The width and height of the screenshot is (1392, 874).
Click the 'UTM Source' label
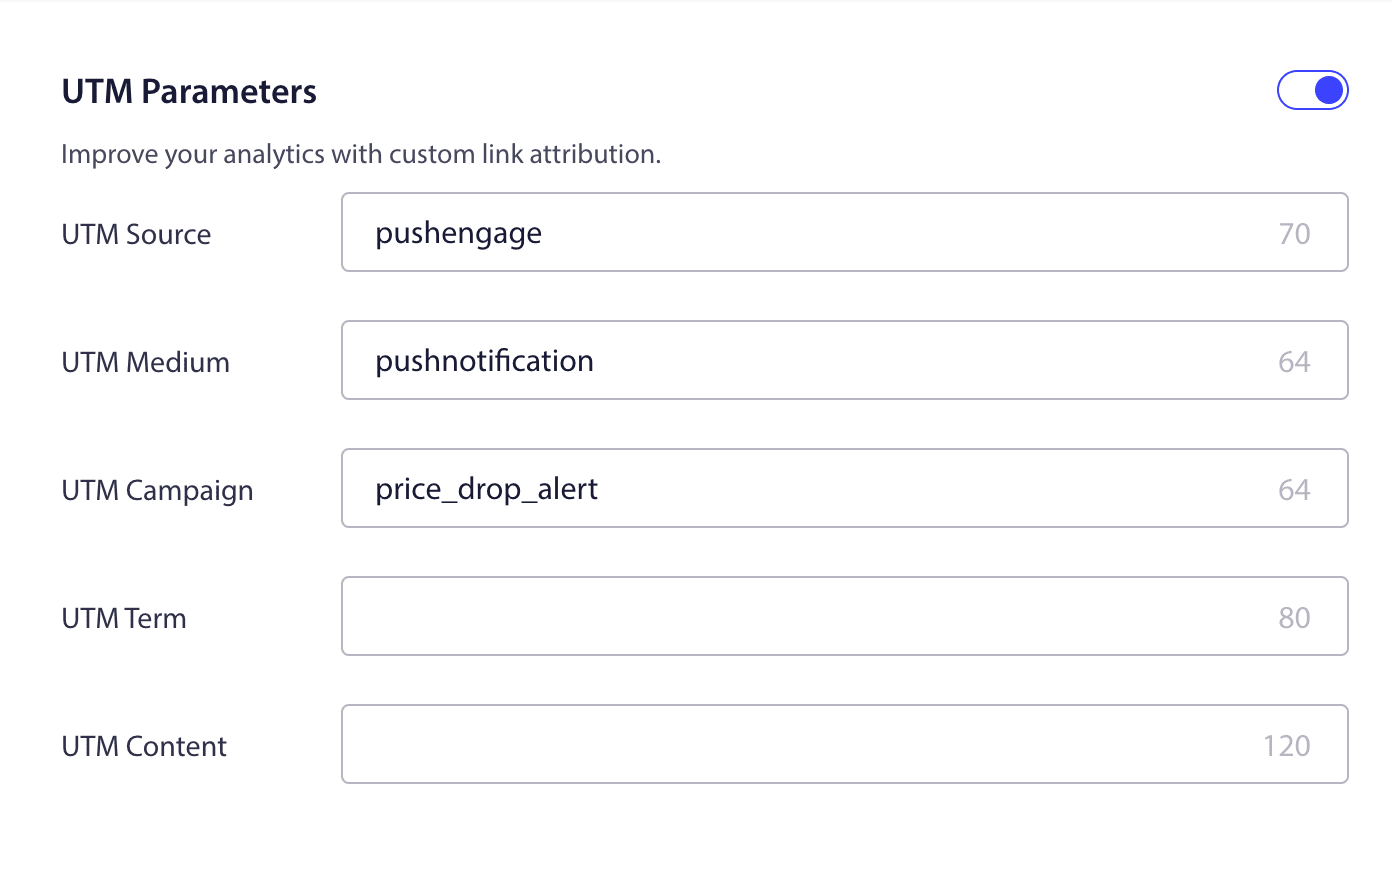(x=136, y=234)
